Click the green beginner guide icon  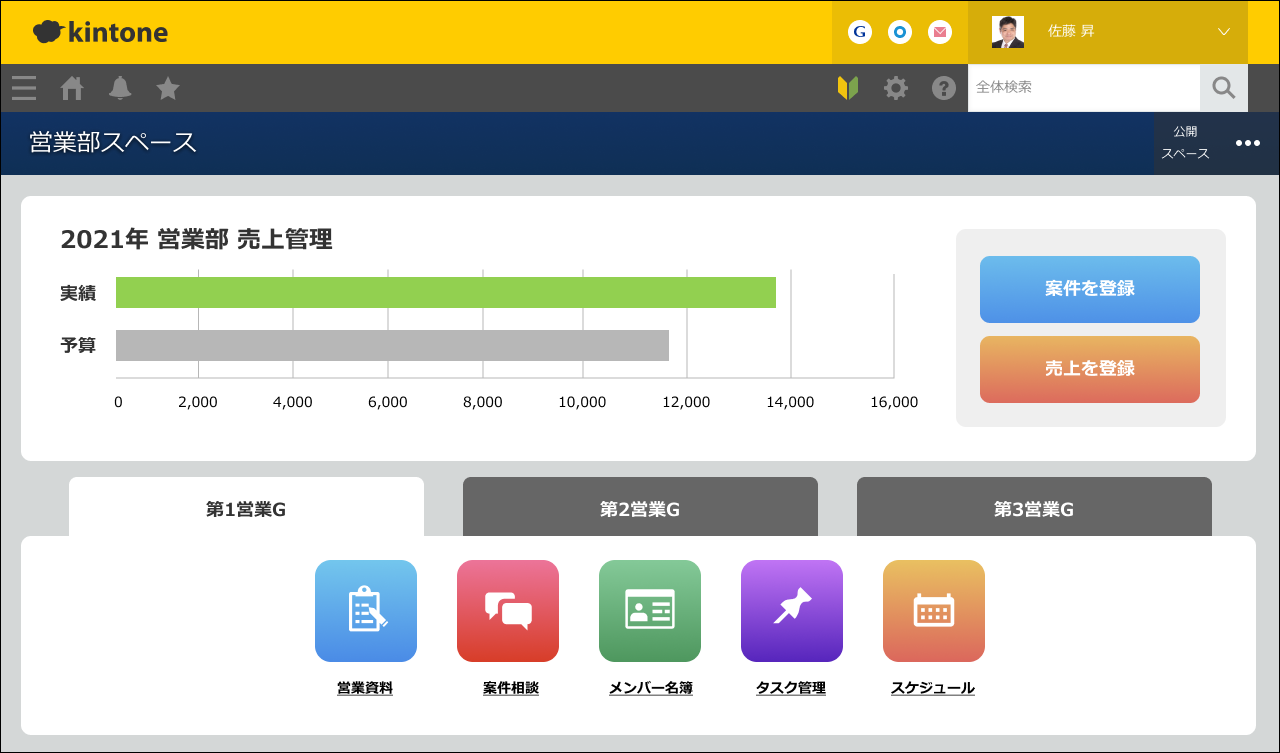(x=848, y=88)
